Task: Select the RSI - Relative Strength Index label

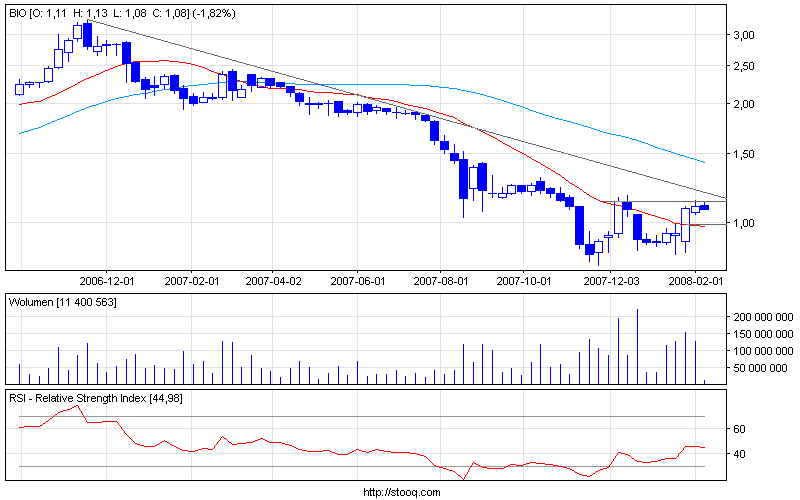Action: pyautogui.click(x=96, y=398)
